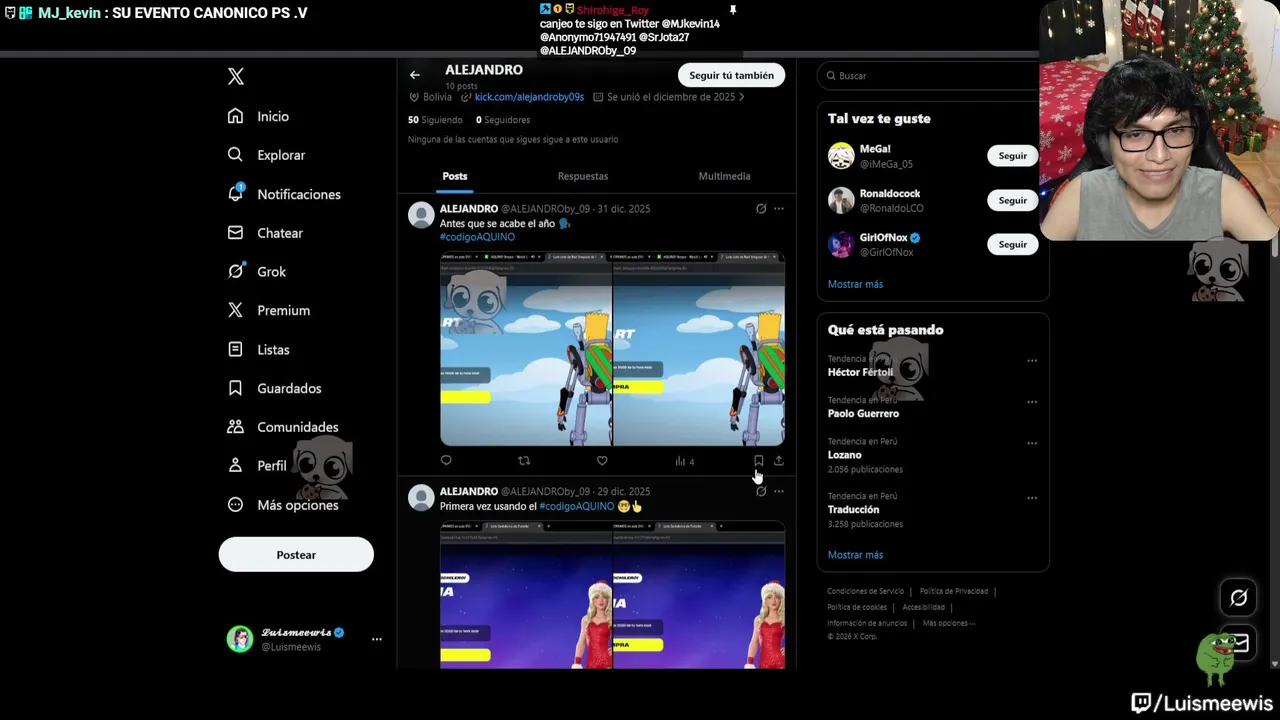The image size is (1280, 720).
Task: Switch to the Posts tab
Action: pyautogui.click(x=455, y=176)
